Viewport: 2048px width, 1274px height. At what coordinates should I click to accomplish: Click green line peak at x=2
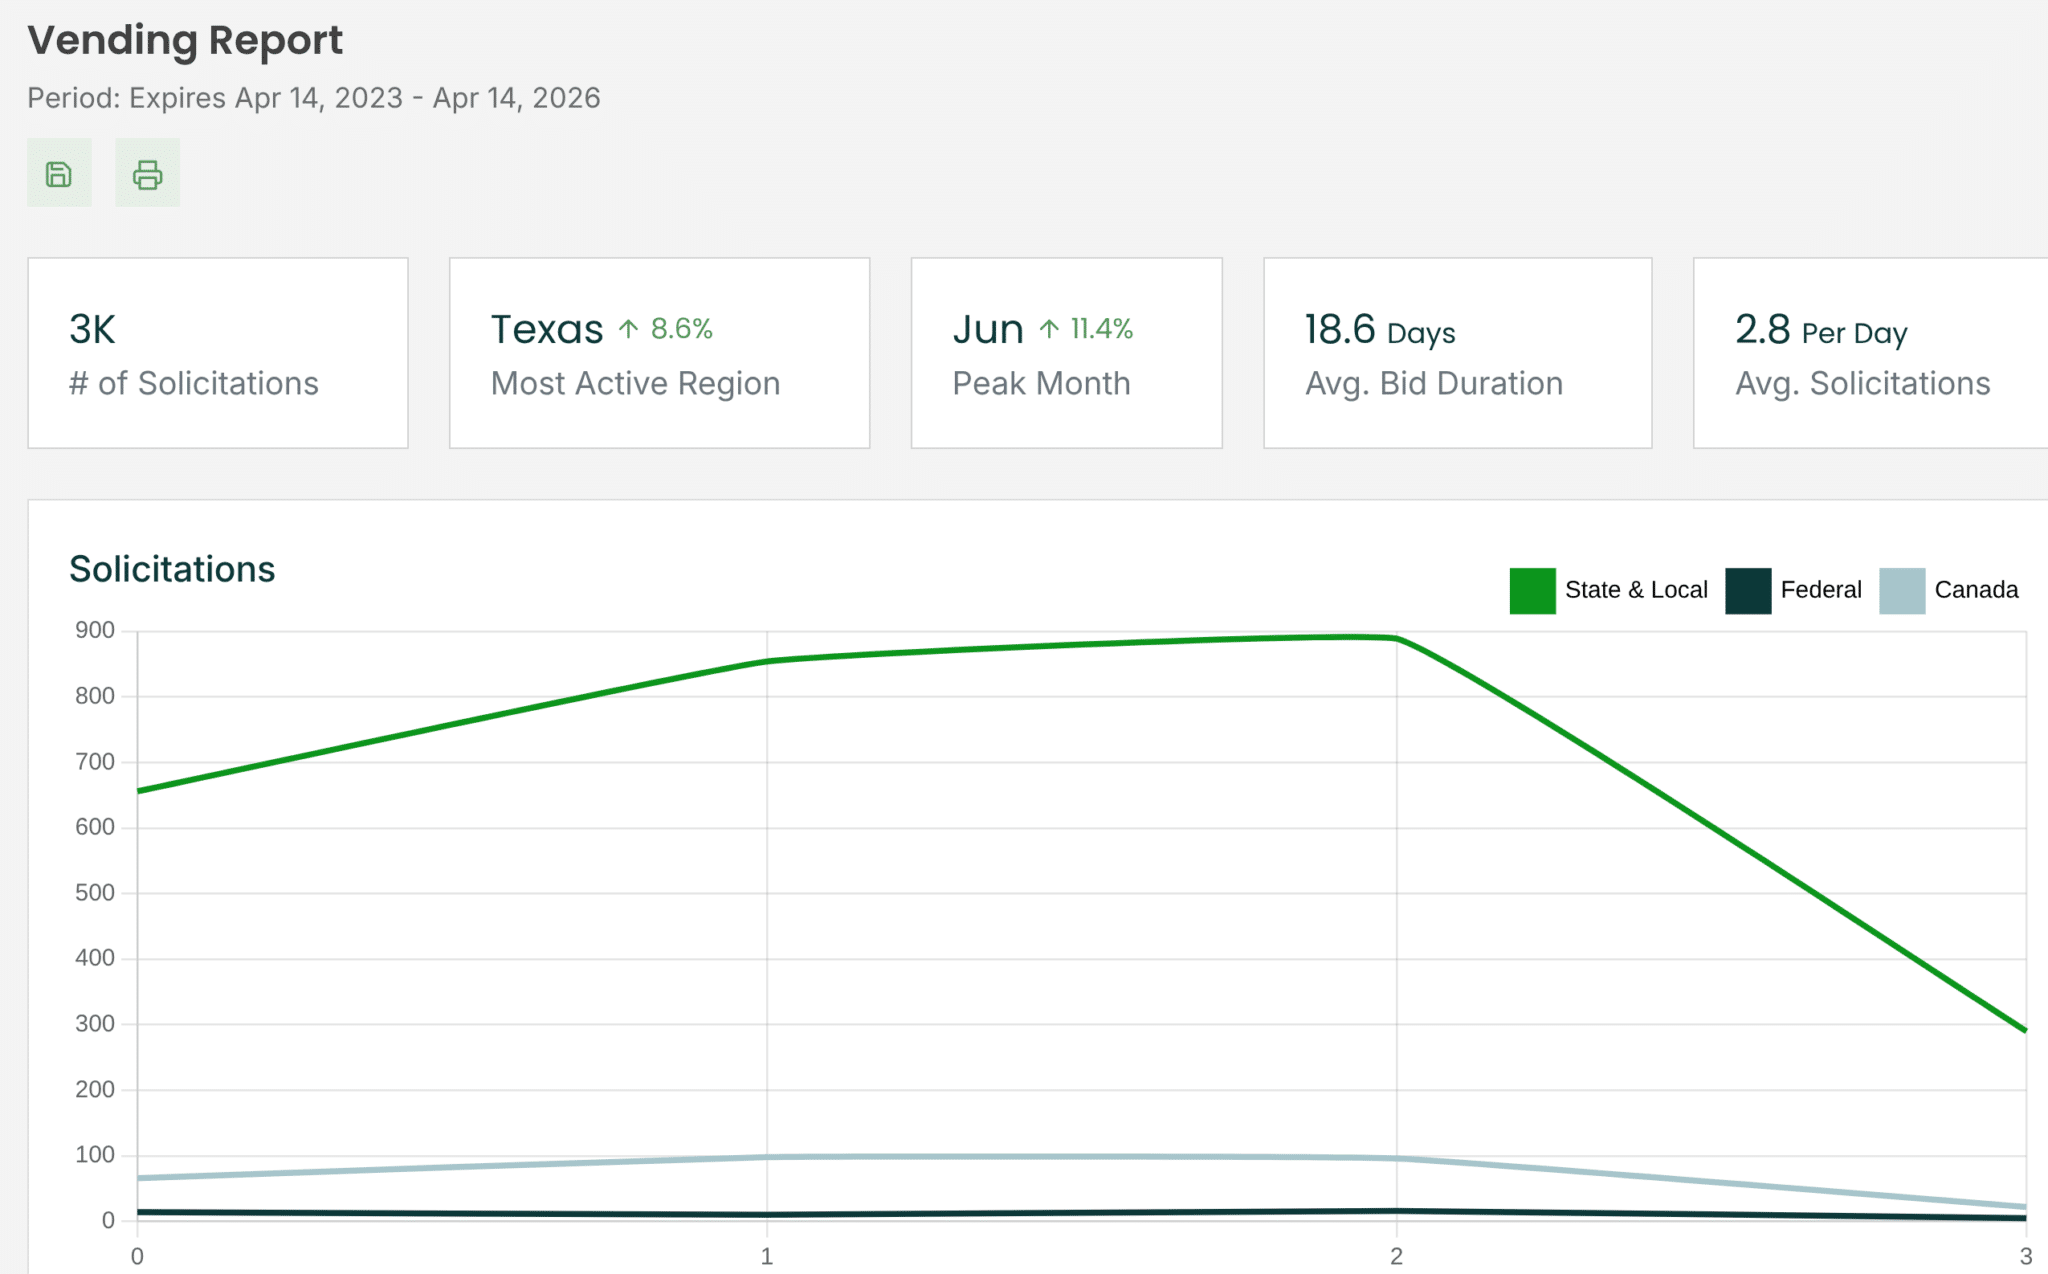pyautogui.click(x=1396, y=638)
